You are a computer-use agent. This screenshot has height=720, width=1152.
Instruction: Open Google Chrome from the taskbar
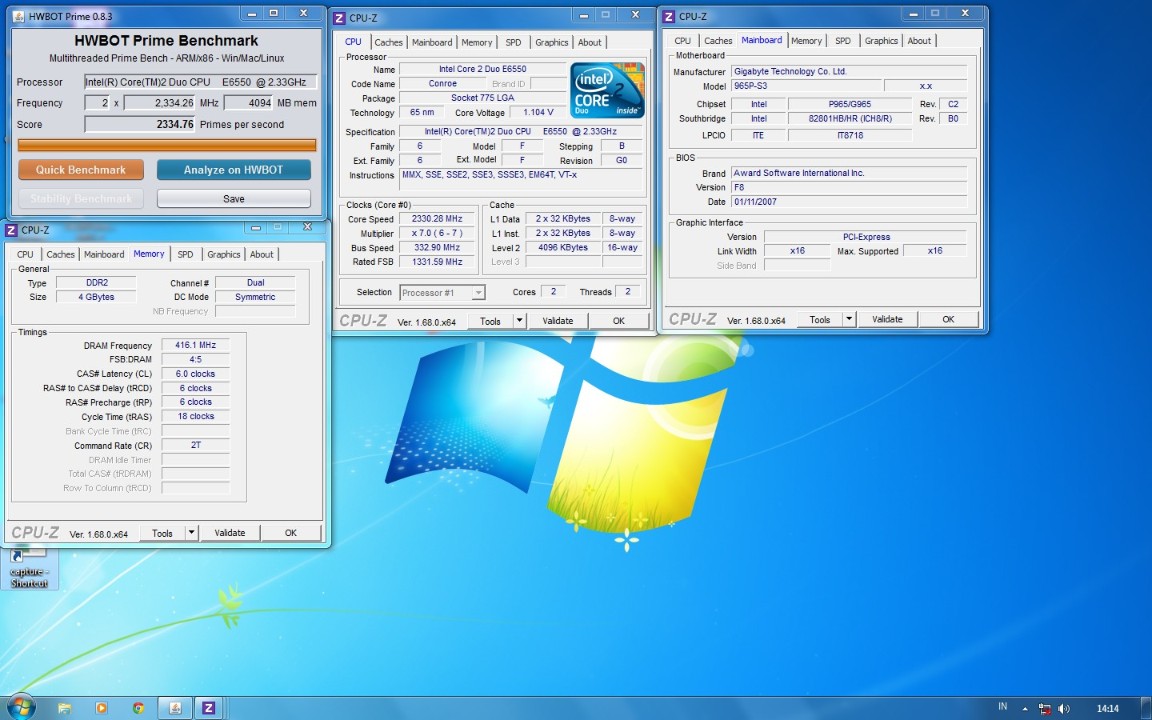[138, 708]
